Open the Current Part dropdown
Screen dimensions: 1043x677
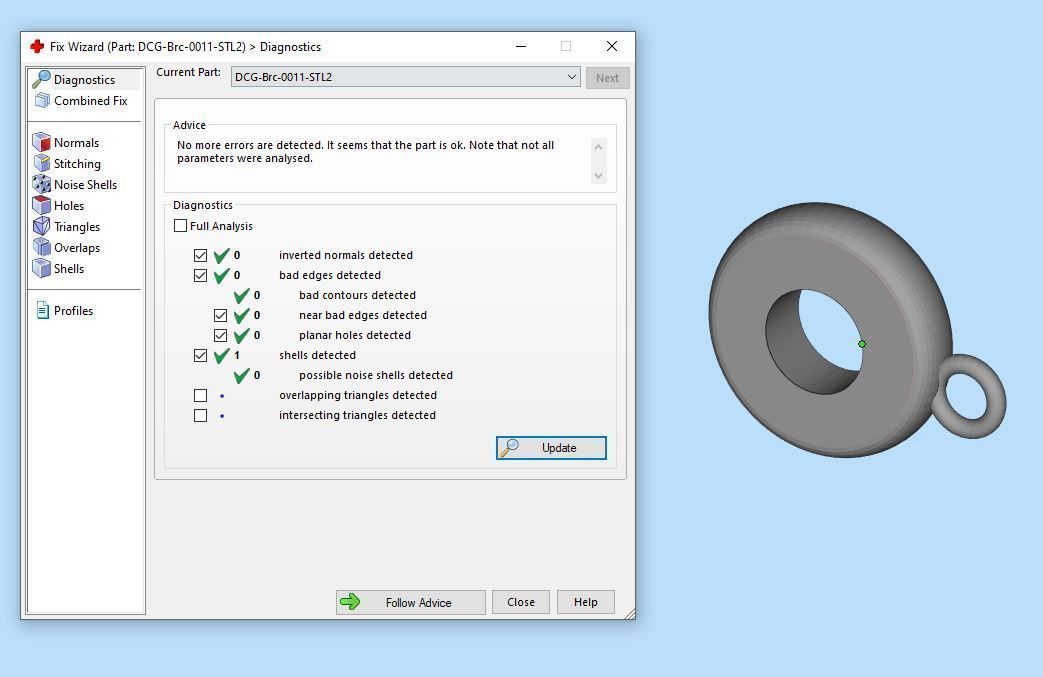click(x=406, y=77)
